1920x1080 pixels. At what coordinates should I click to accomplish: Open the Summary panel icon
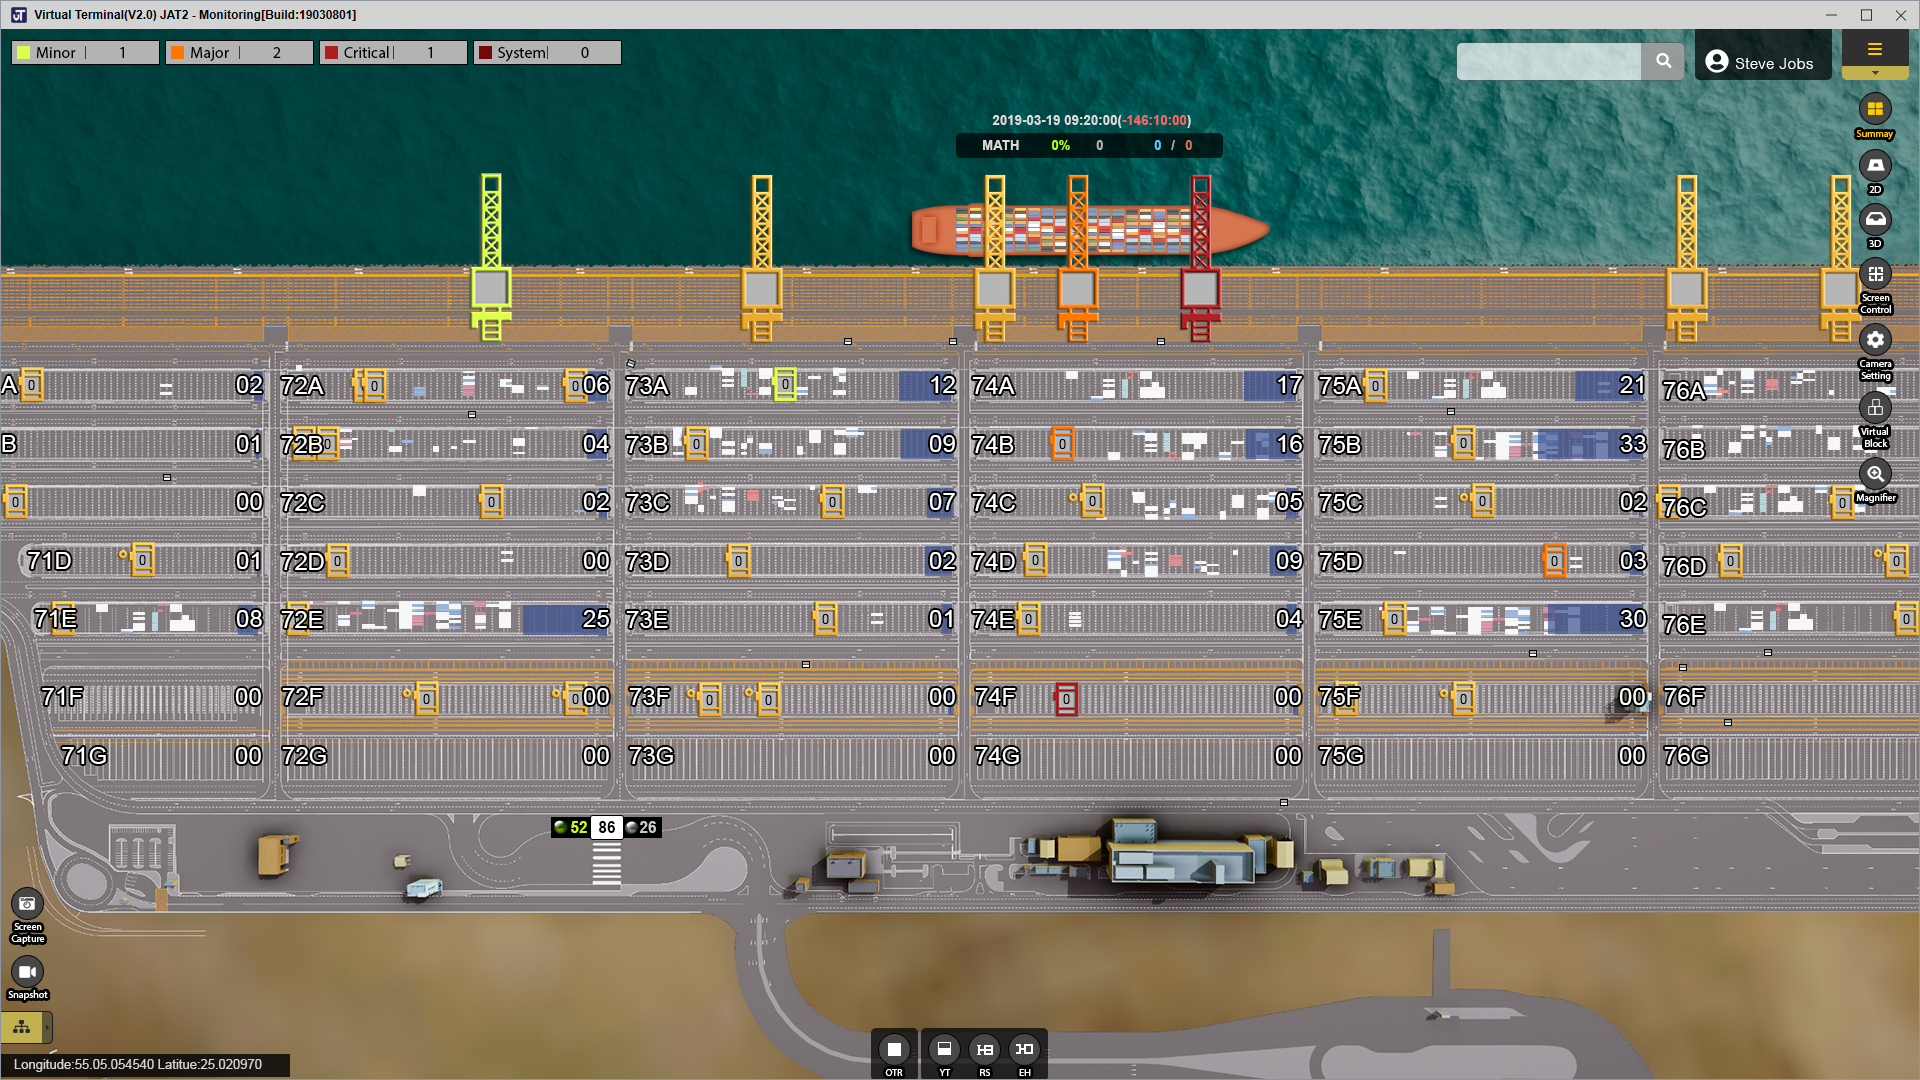pyautogui.click(x=1875, y=109)
